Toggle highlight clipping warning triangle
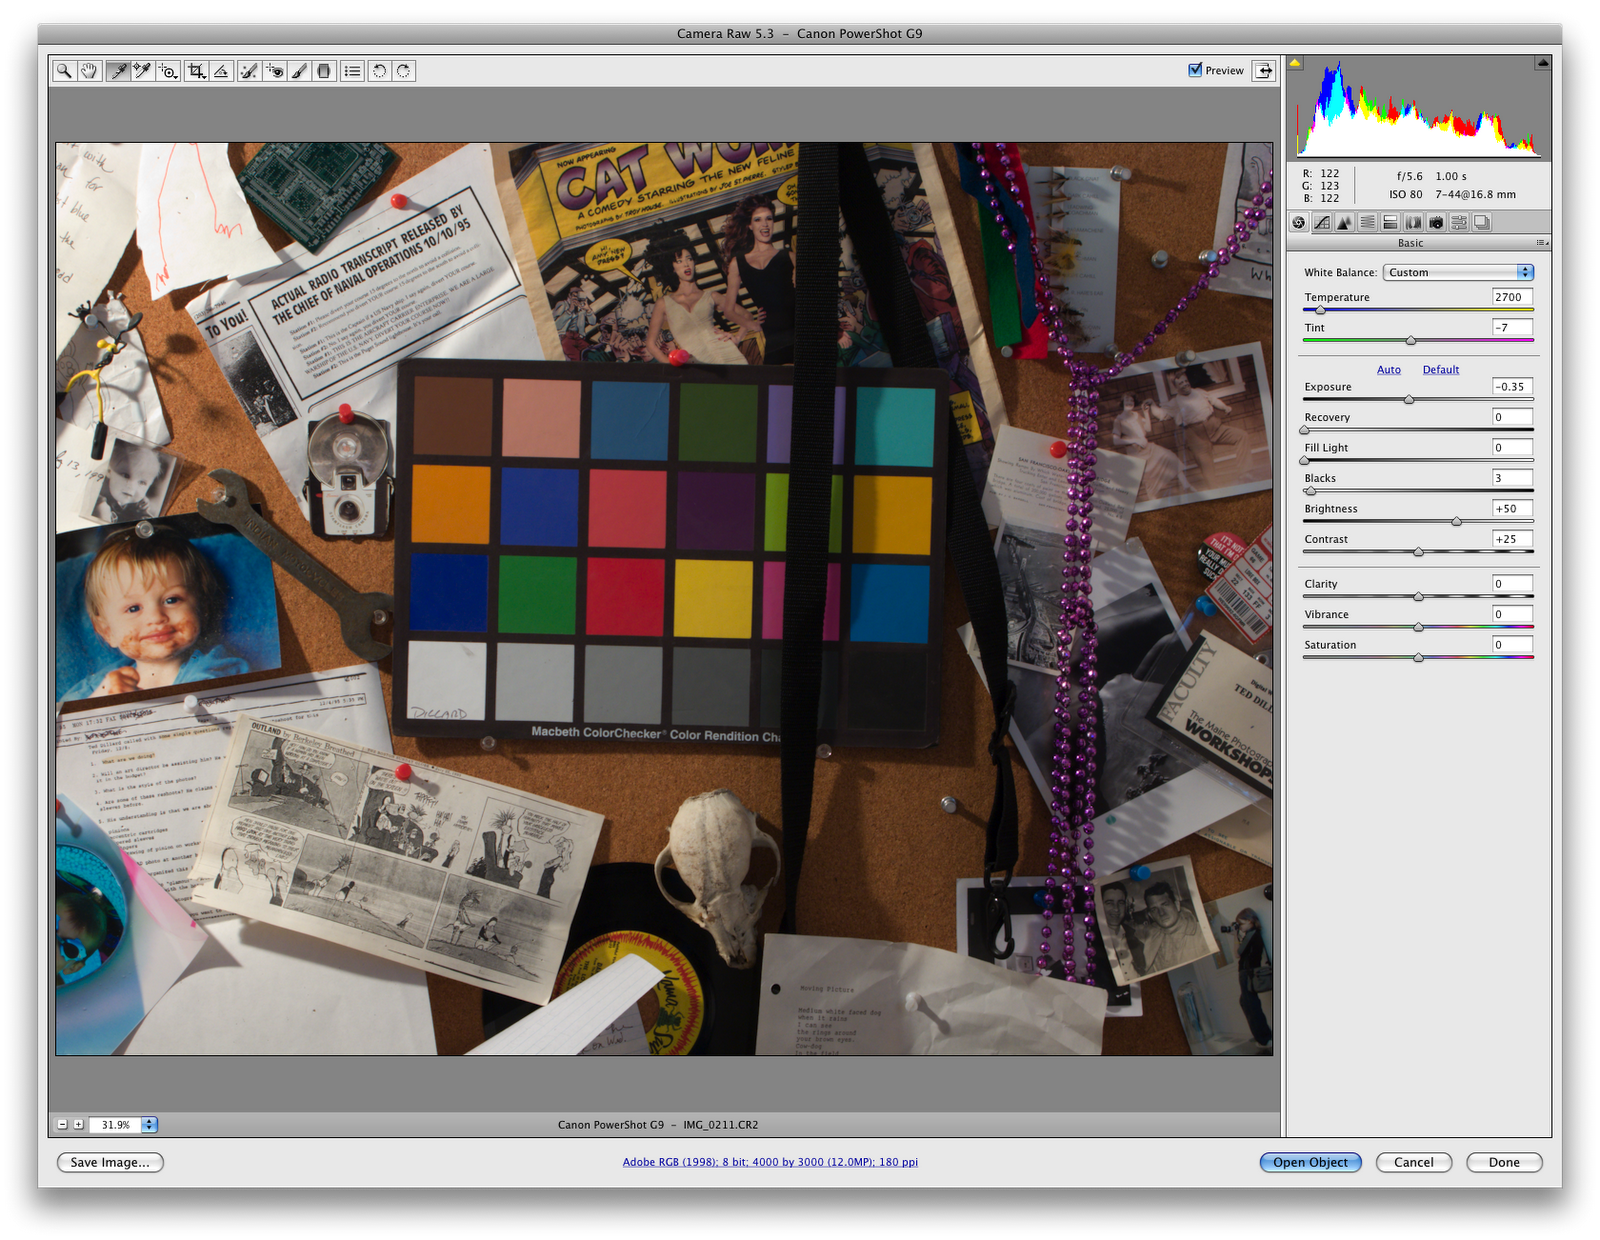 1543,63
